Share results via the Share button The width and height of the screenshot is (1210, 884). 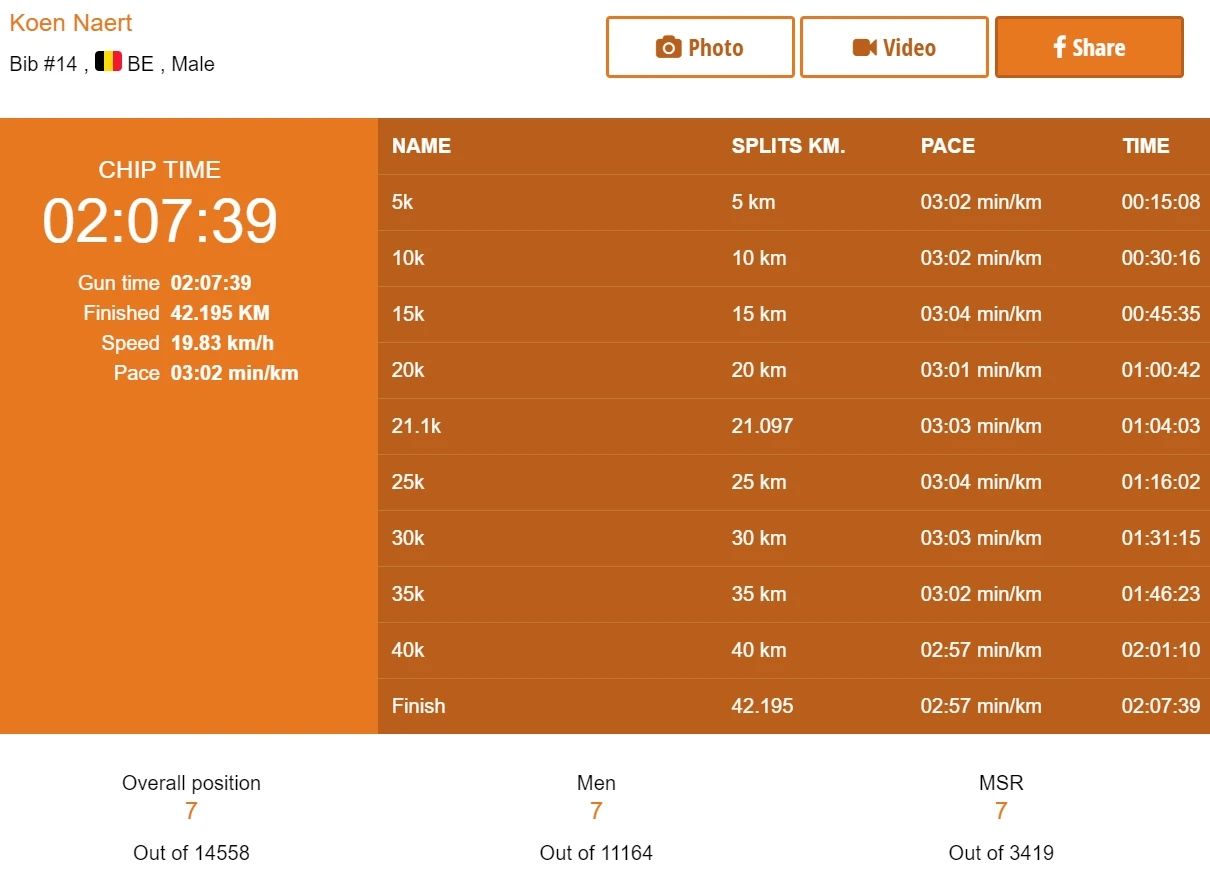[1089, 47]
